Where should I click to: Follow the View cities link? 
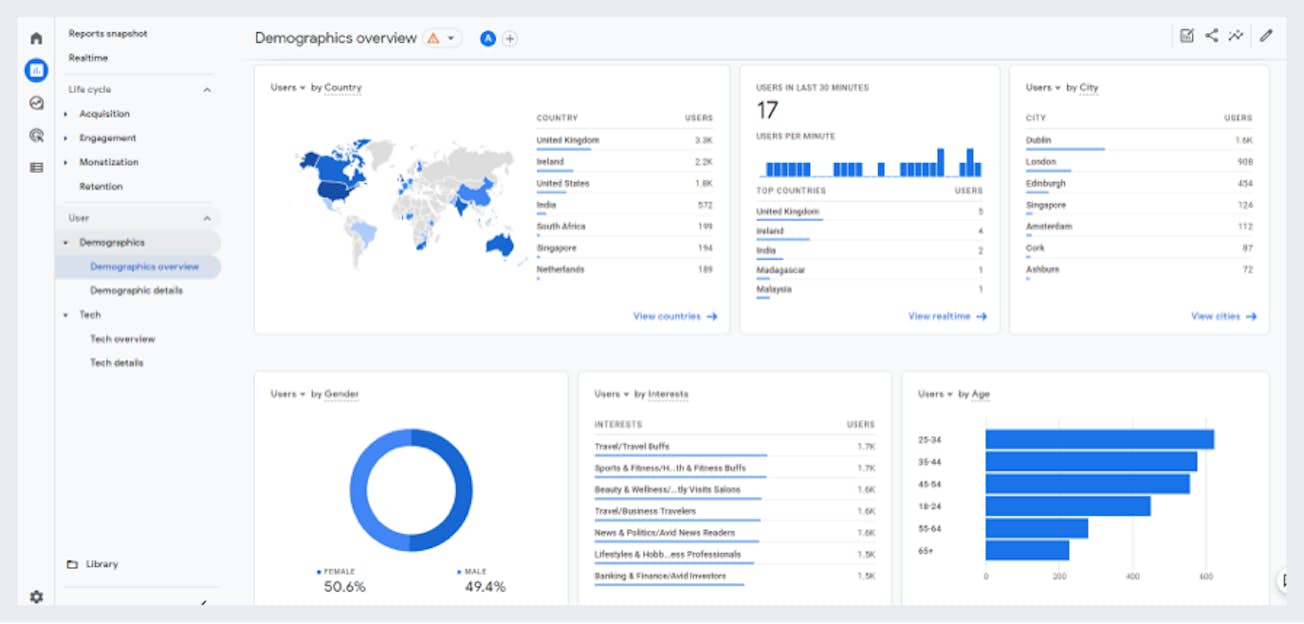1218,316
